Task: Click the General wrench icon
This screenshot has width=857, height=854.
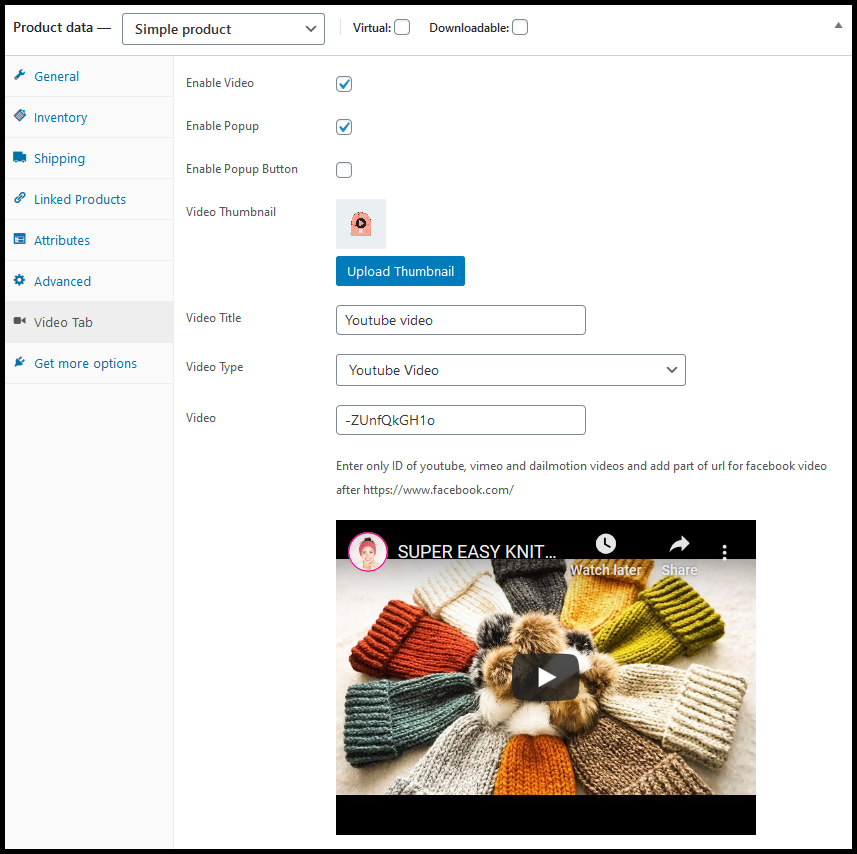Action: pos(20,75)
